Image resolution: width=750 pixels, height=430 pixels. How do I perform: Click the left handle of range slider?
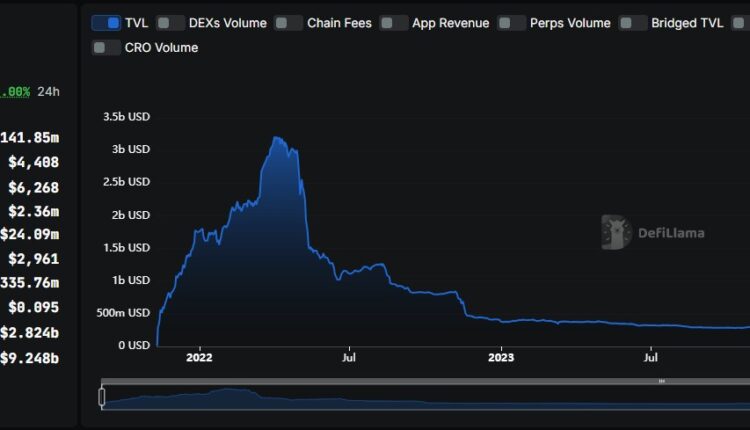tap(102, 397)
